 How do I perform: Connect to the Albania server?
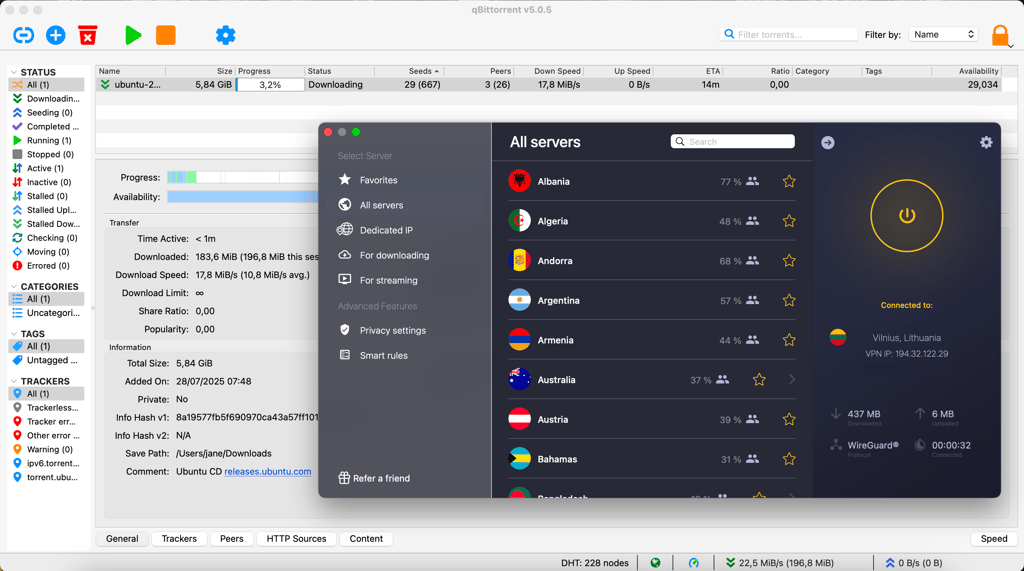coord(652,181)
